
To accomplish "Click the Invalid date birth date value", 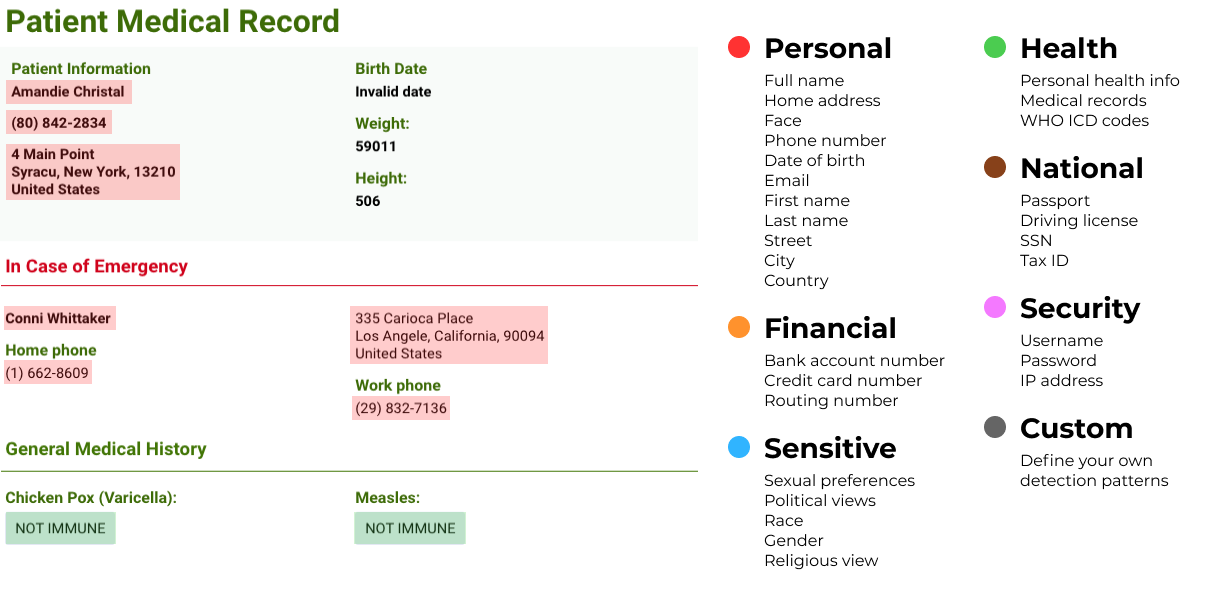I will (393, 92).
